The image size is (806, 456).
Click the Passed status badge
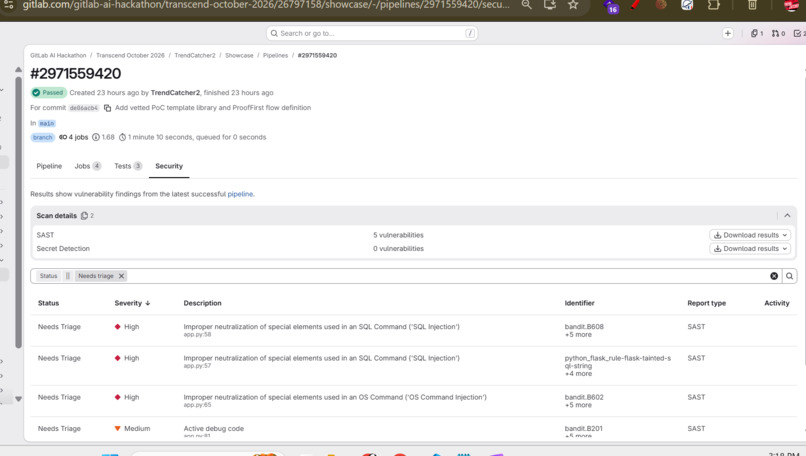(48, 93)
